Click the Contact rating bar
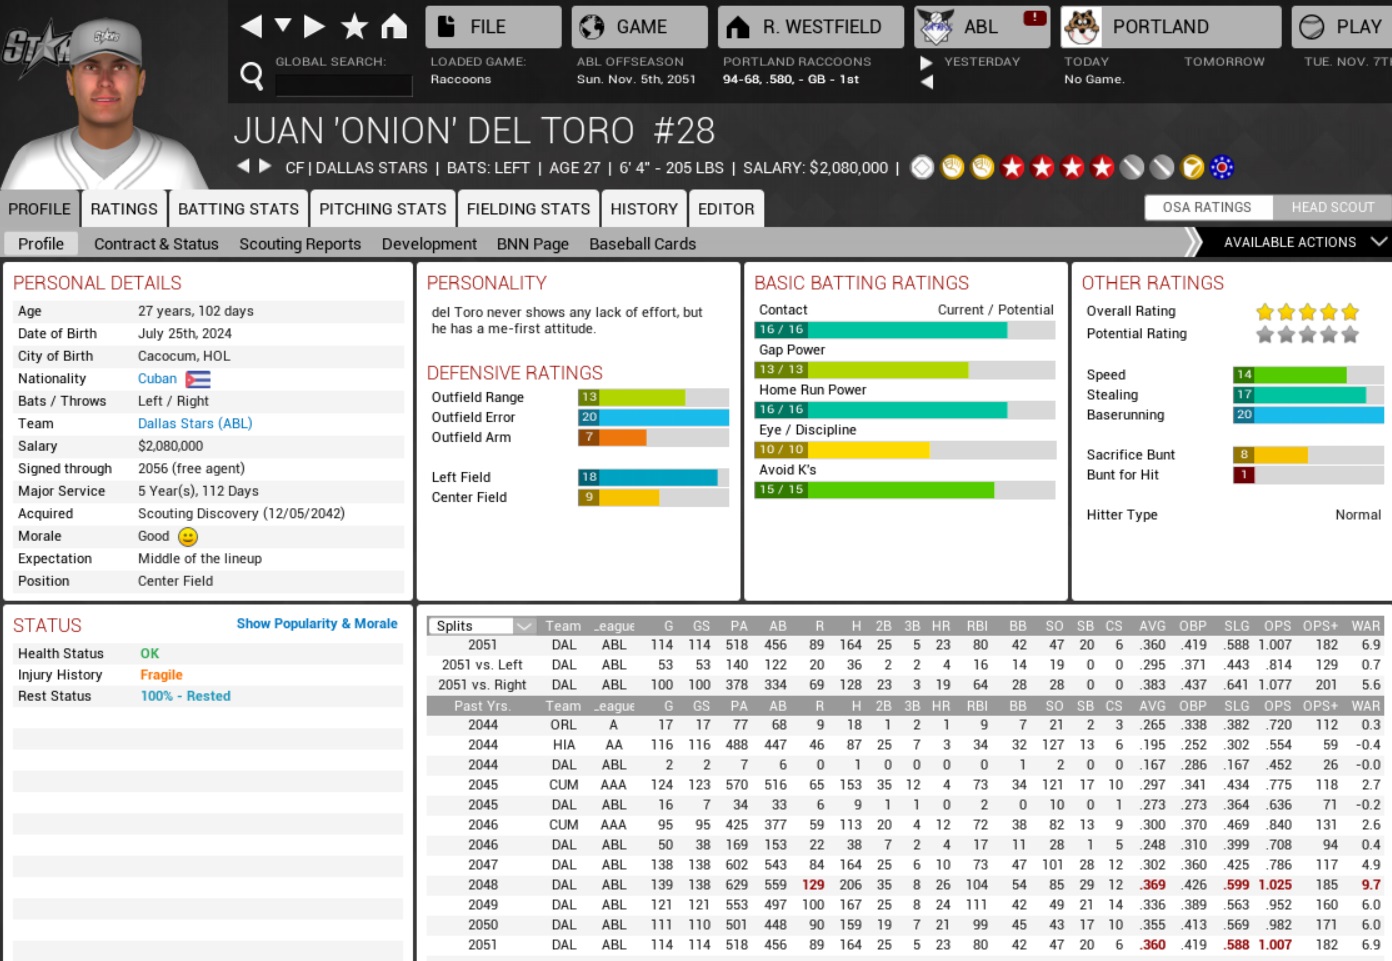1392x961 pixels. [904, 330]
